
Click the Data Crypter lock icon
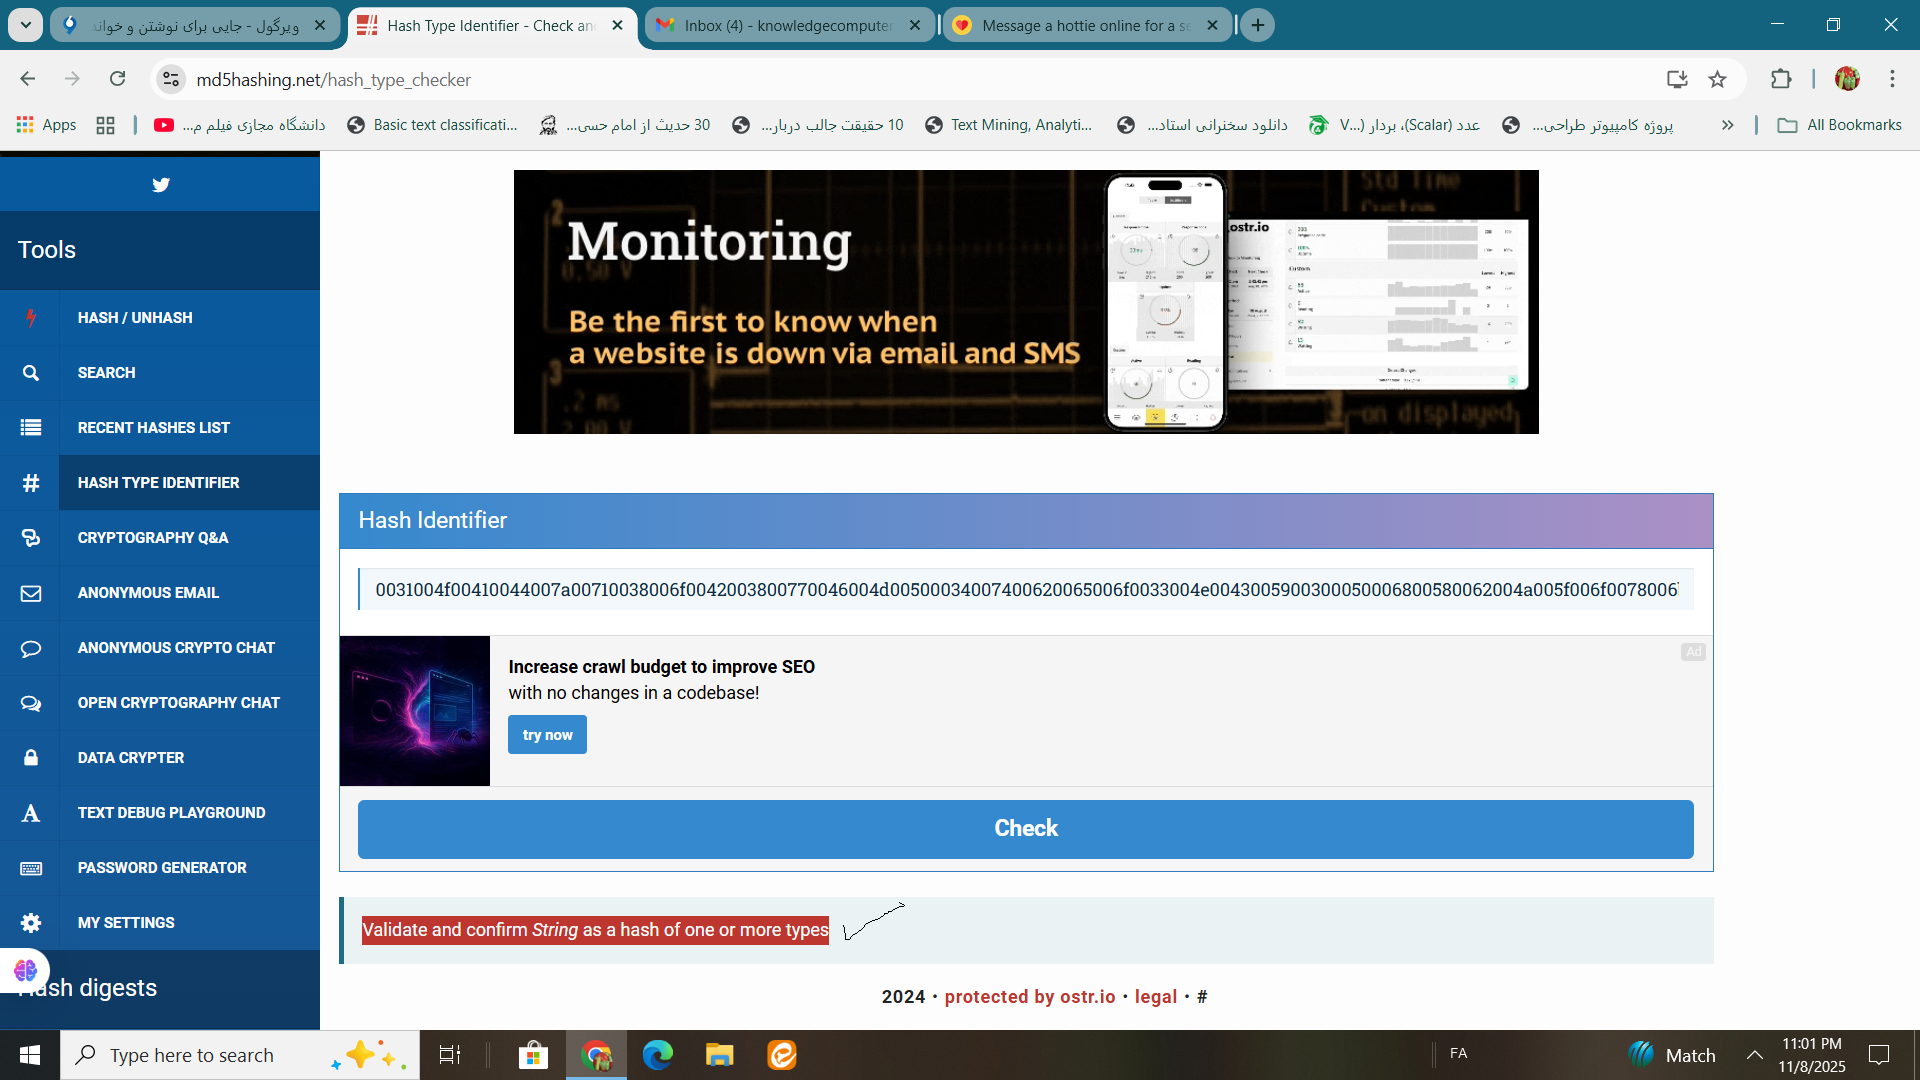(31, 758)
